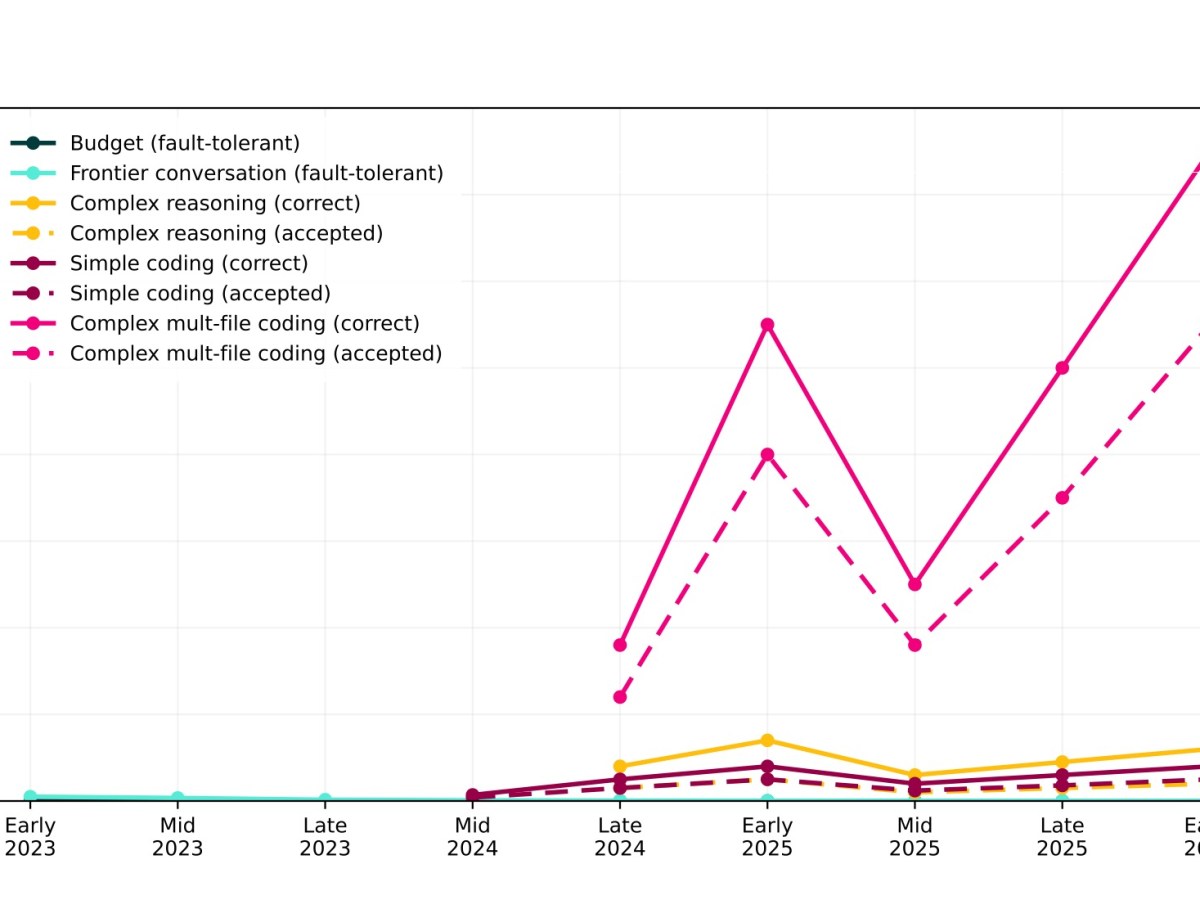The height and width of the screenshot is (900, 1200).
Task: Click the 'Budget (fault-tolerant)' legend label
Action: click(x=185, y=143)
